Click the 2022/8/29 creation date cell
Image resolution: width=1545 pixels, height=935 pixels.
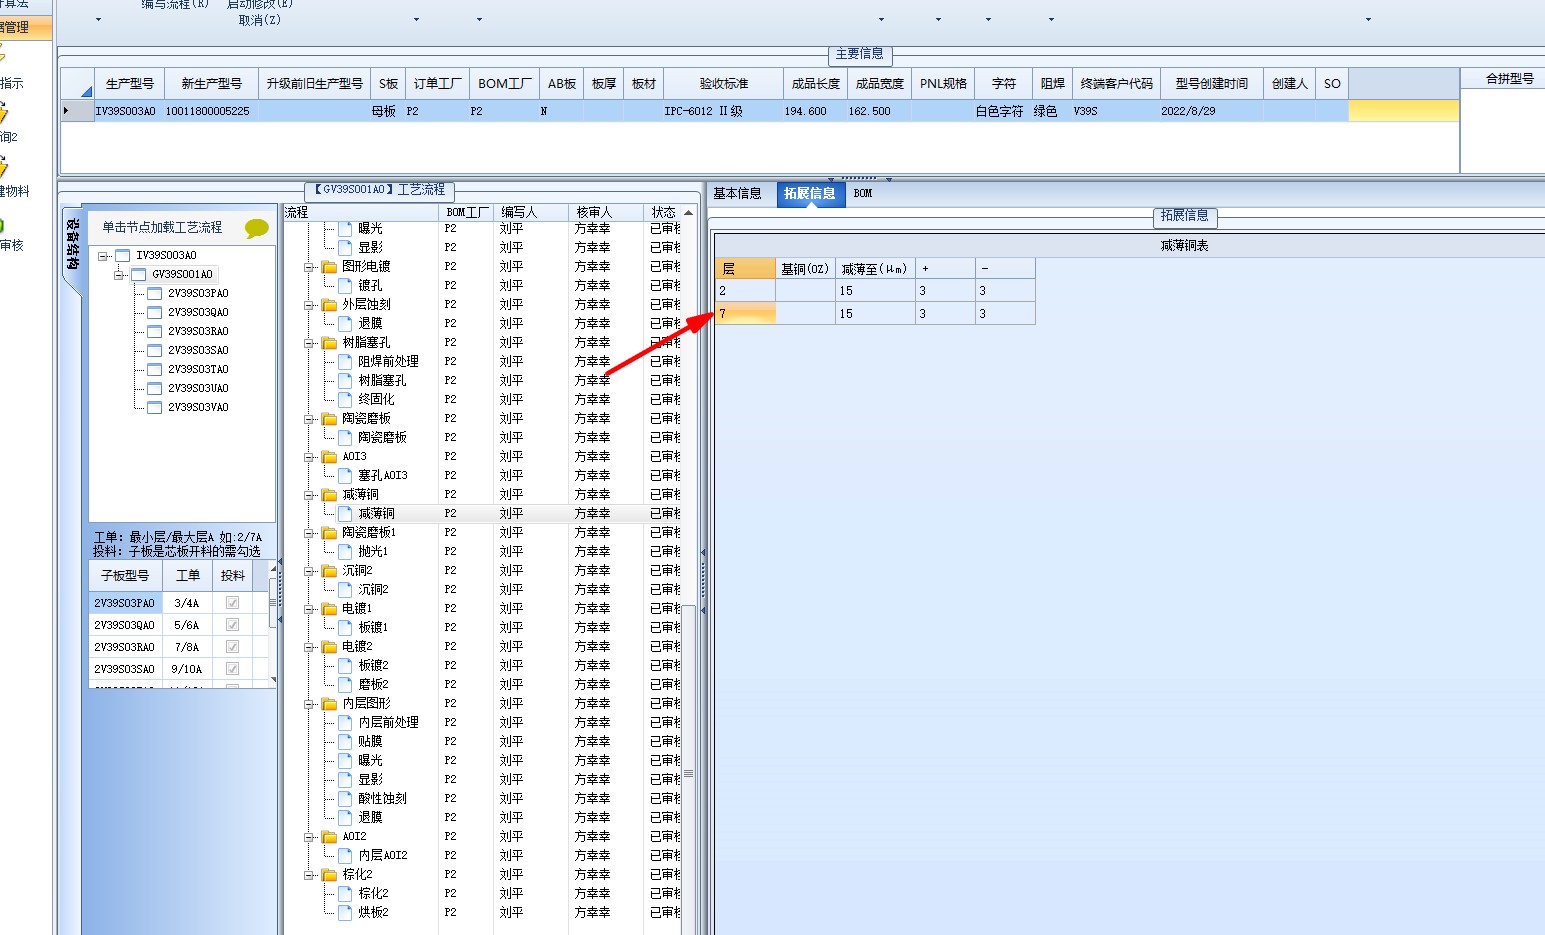[1210, 112]
